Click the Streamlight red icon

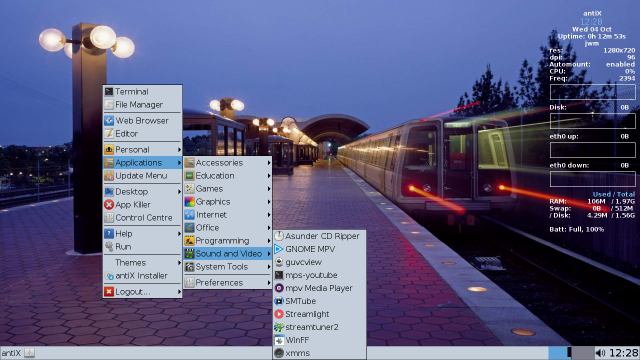pyautogui.click(x=279, y=314)
